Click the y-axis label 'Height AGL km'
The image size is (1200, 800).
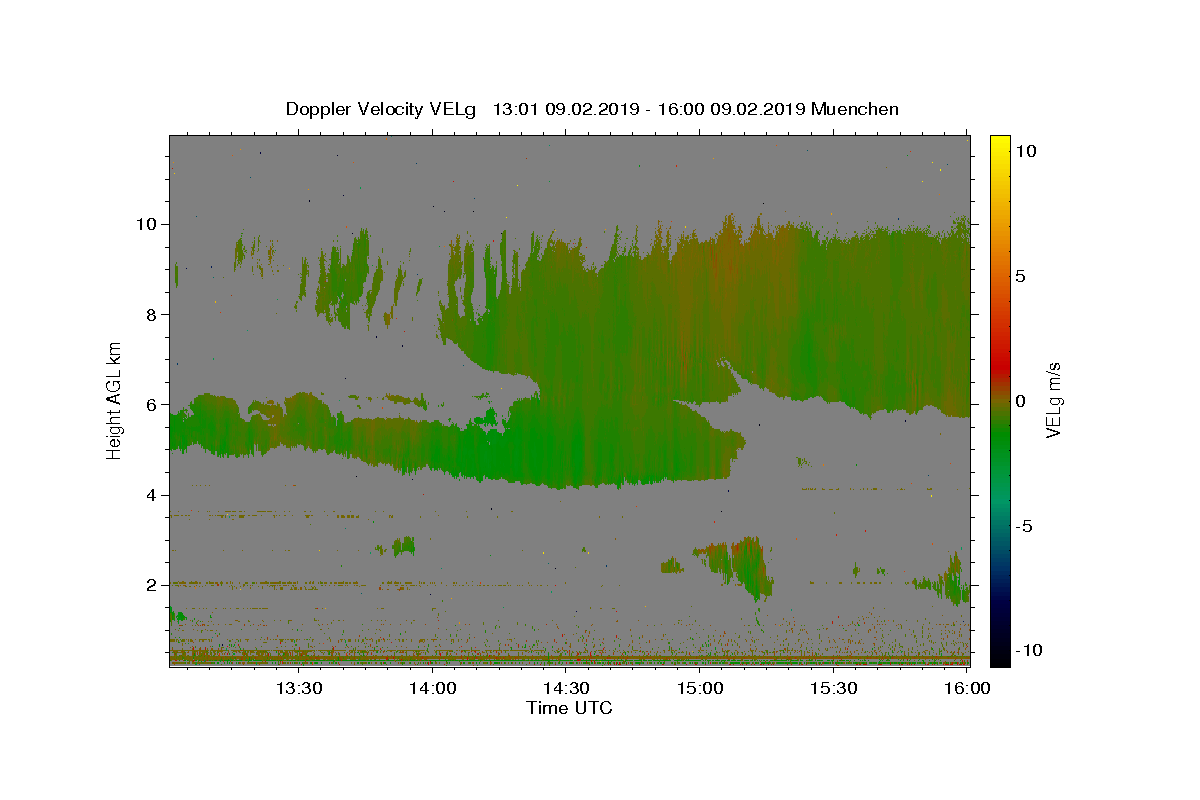point(114,401)
